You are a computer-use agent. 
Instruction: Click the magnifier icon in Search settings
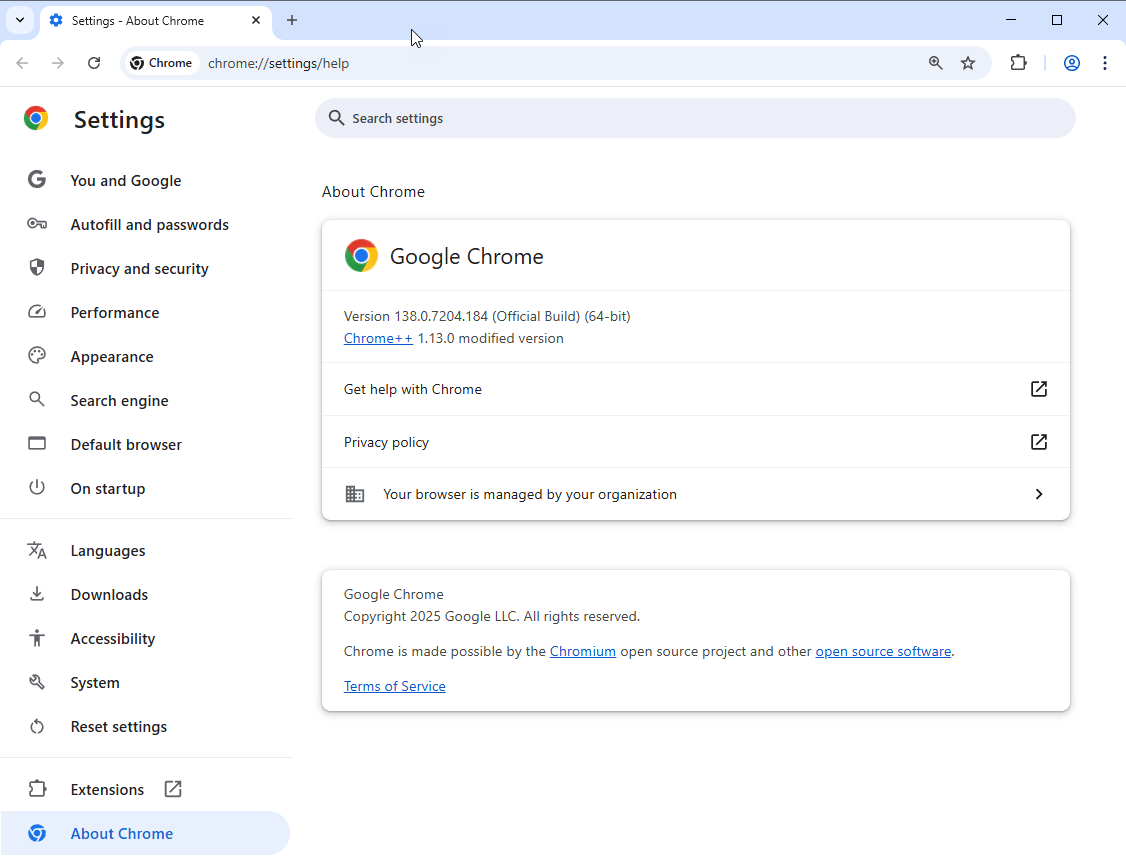tap(336, 118)
